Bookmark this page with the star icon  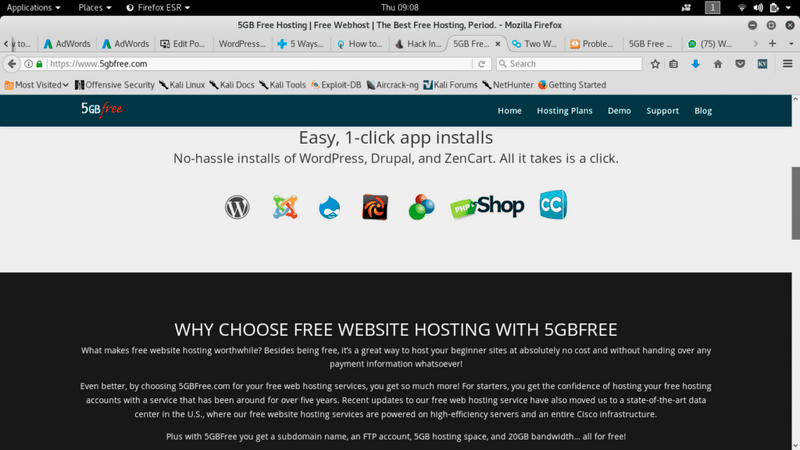point(655,64)
